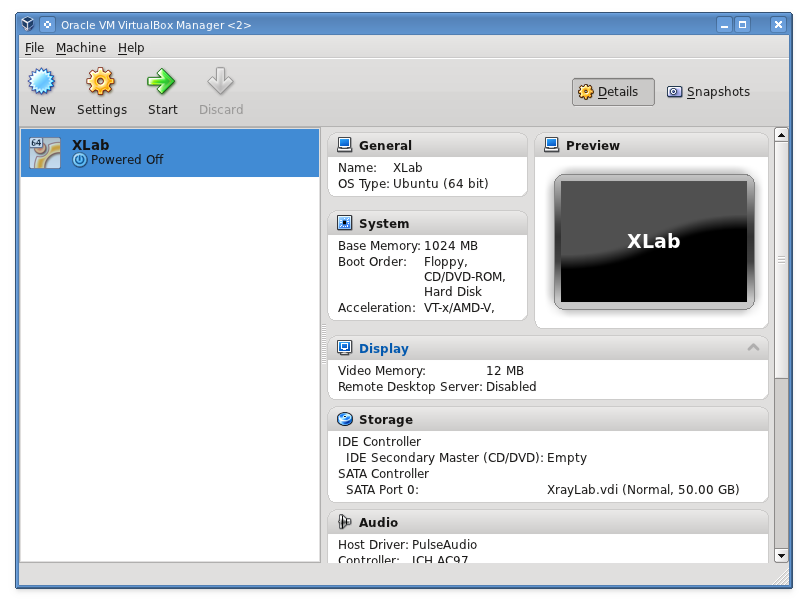Open the File menu
Viewport: 808px width, 607px height.
click(x=35, y=47)
